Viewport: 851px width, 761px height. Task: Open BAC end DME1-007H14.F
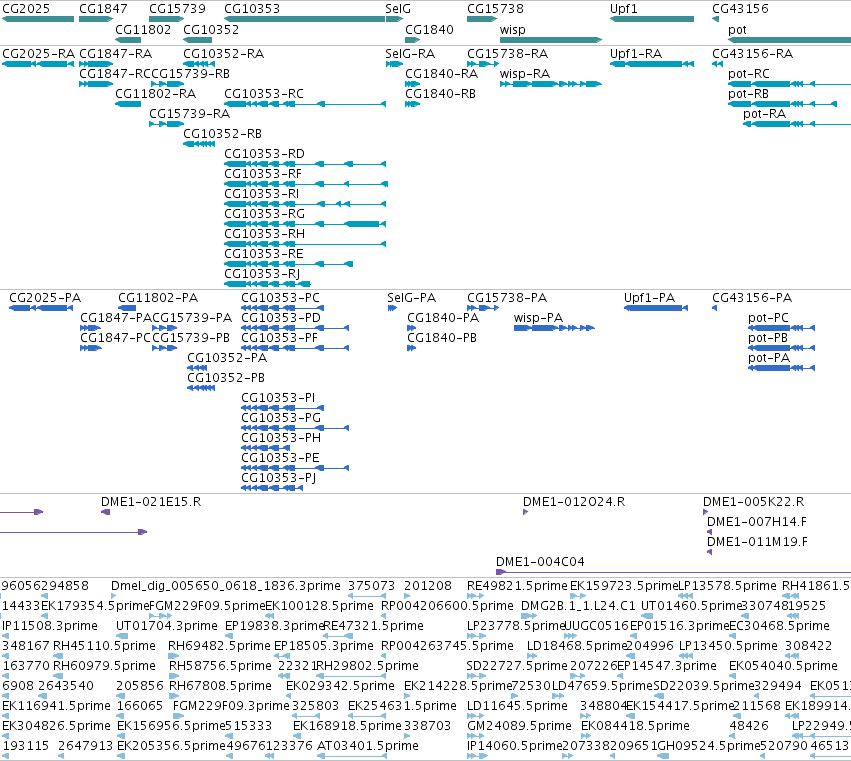pos(757,522)
